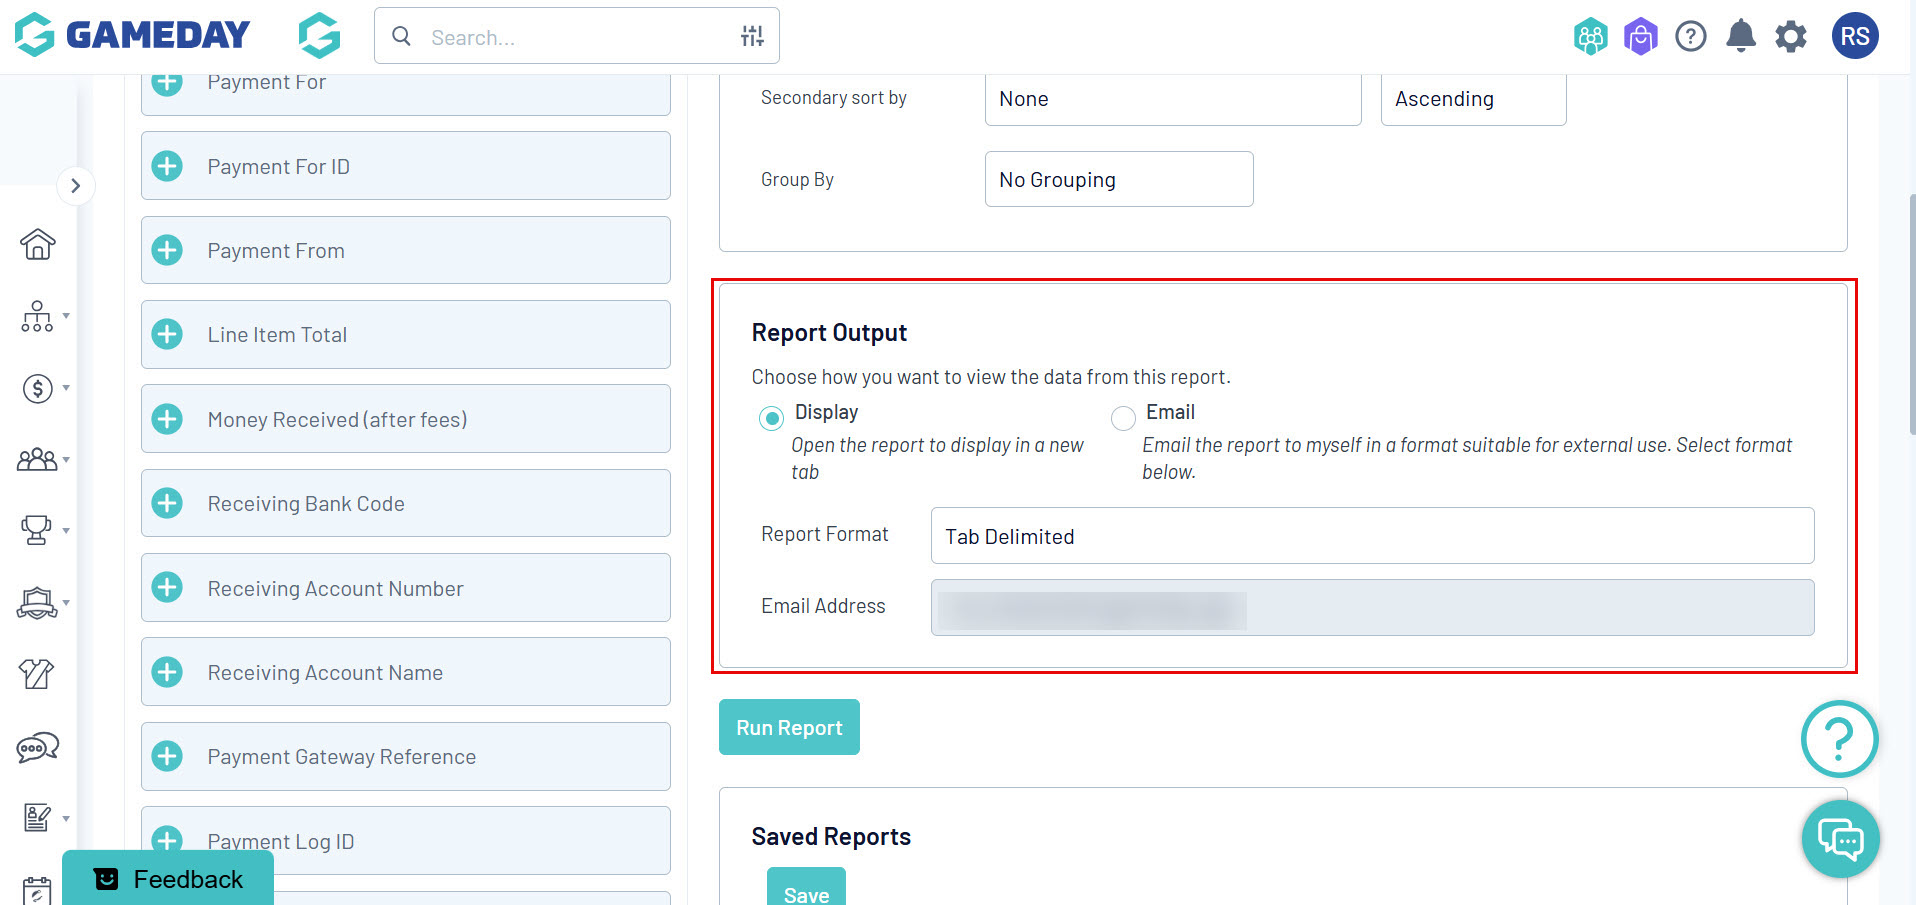Image resolution: width=1916 pixels, height=905 pixels.
Task: Open the Secondary sort by dropdown
Action: [x=1173, y=99]
